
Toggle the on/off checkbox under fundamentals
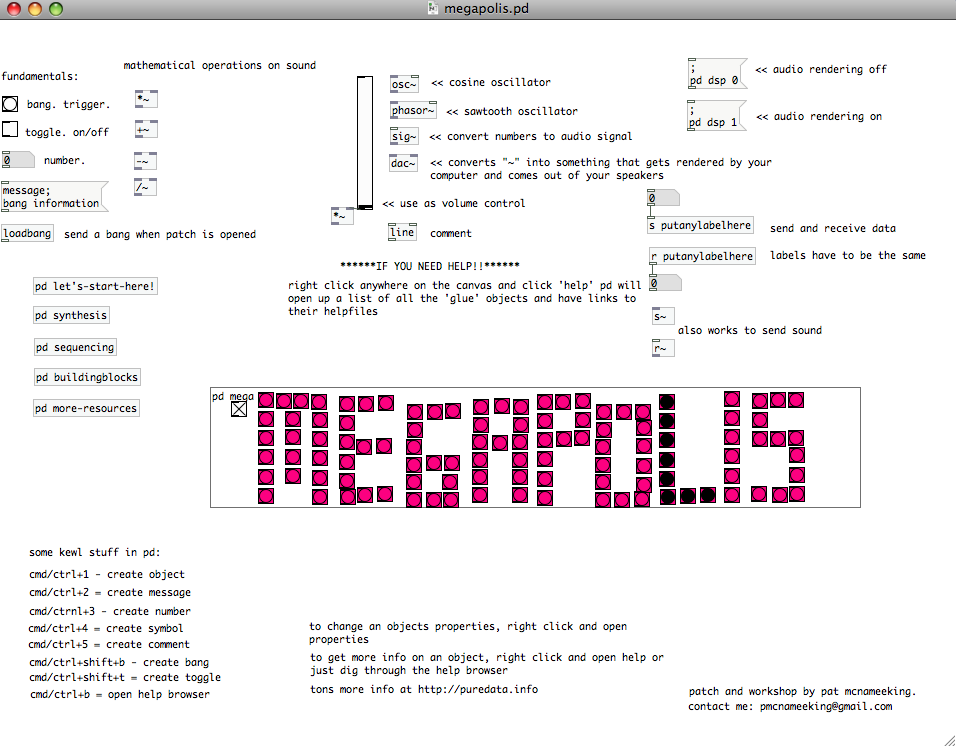click(10, 130)
